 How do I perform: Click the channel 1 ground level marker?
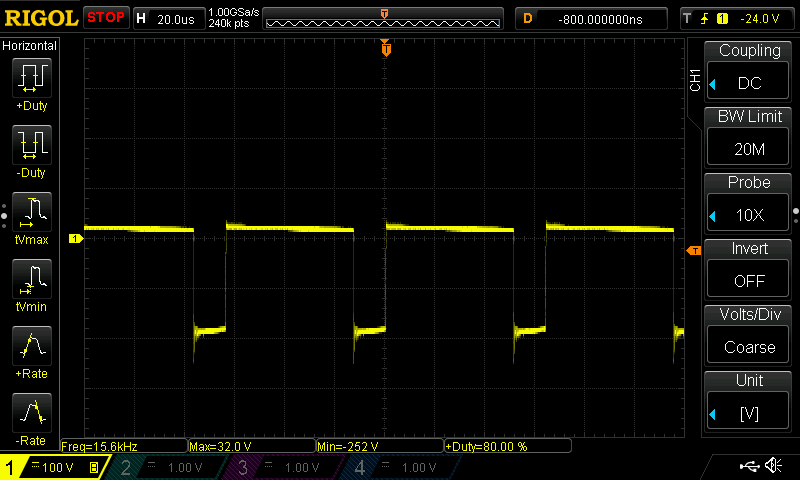click(76, 238)
